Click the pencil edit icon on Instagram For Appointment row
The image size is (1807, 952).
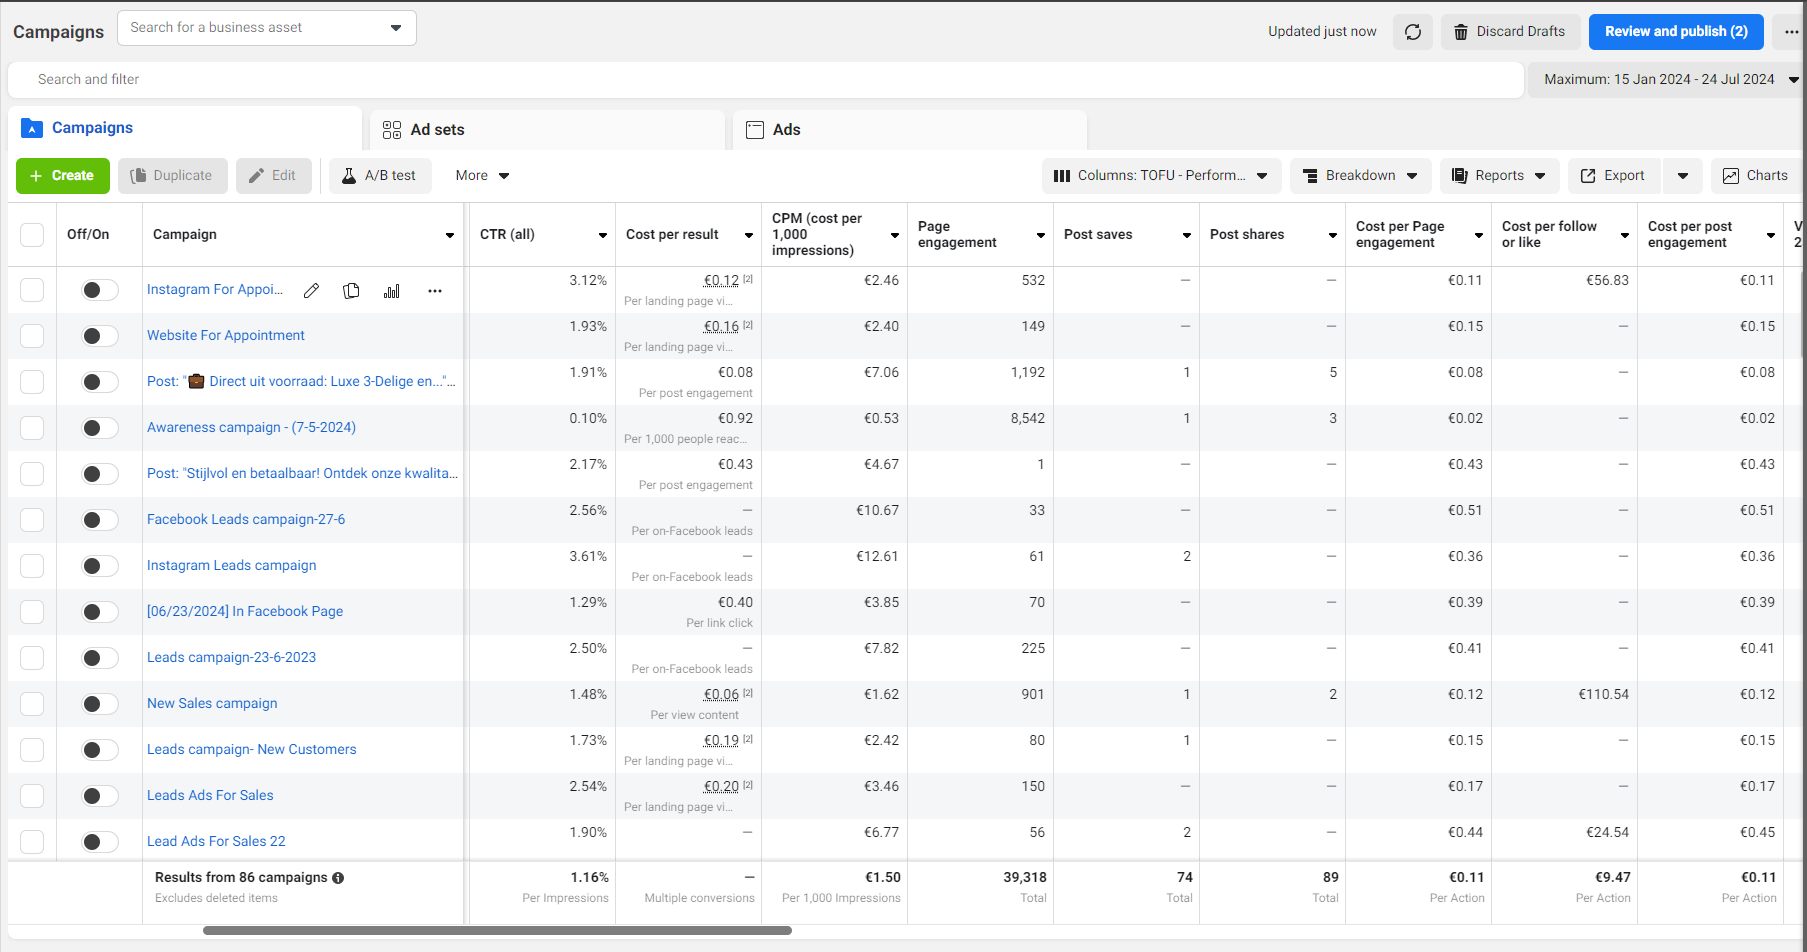pyautogui.click(x=312, y=291)
